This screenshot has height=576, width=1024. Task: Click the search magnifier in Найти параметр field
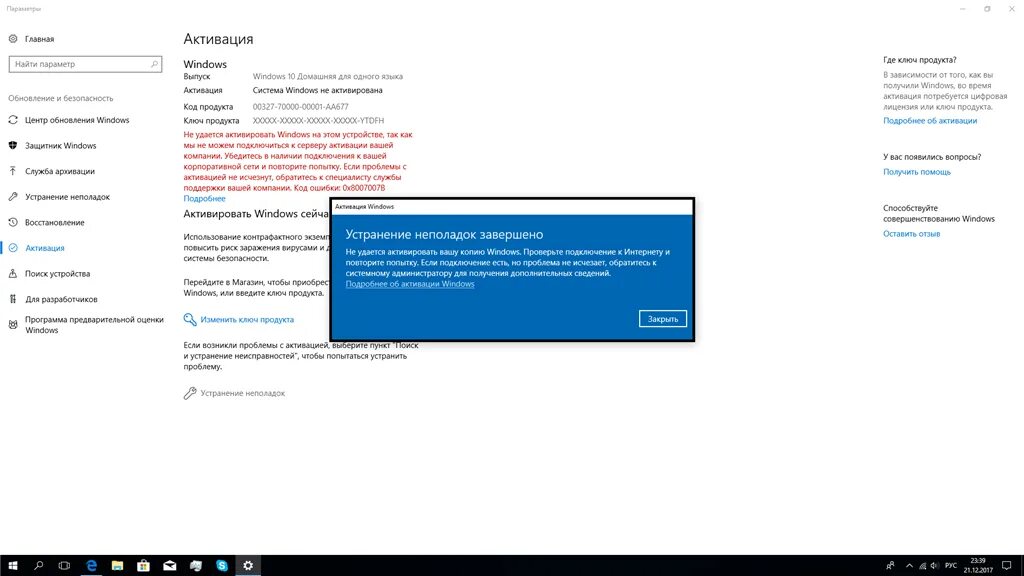click(154, 64)
